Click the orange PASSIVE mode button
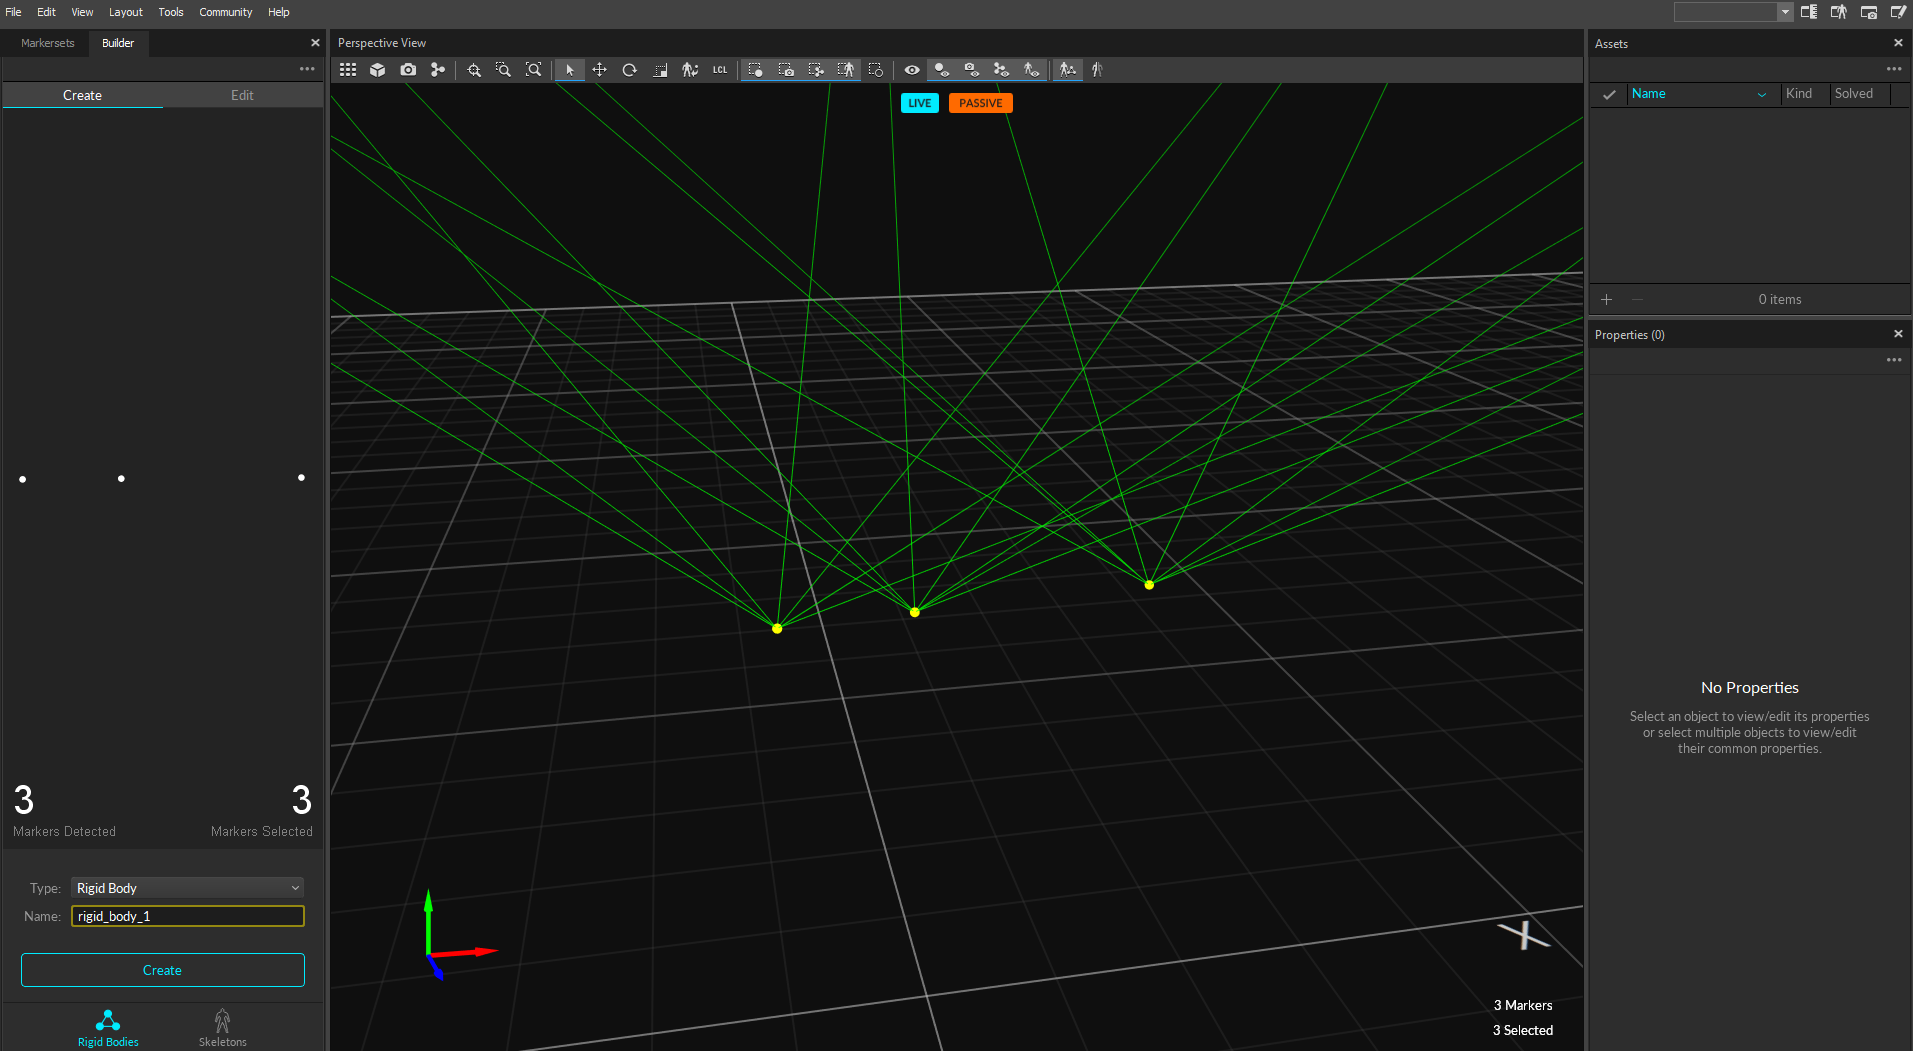1913x1051 pixels. coord(980,103)
